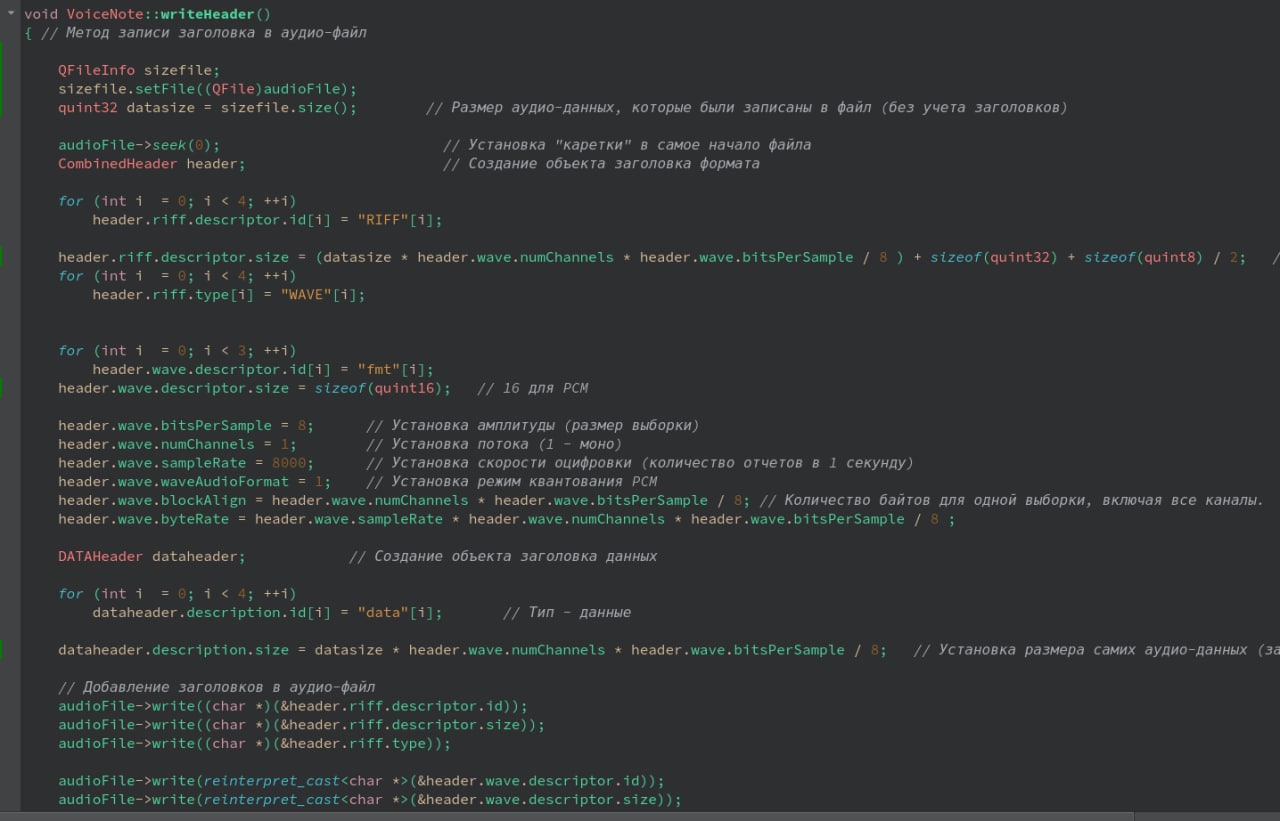Click "quint32 datasize = sizefile.size();"
Image resolution: width=1280 pixels, height=821 pixels.
pos(207,108)
